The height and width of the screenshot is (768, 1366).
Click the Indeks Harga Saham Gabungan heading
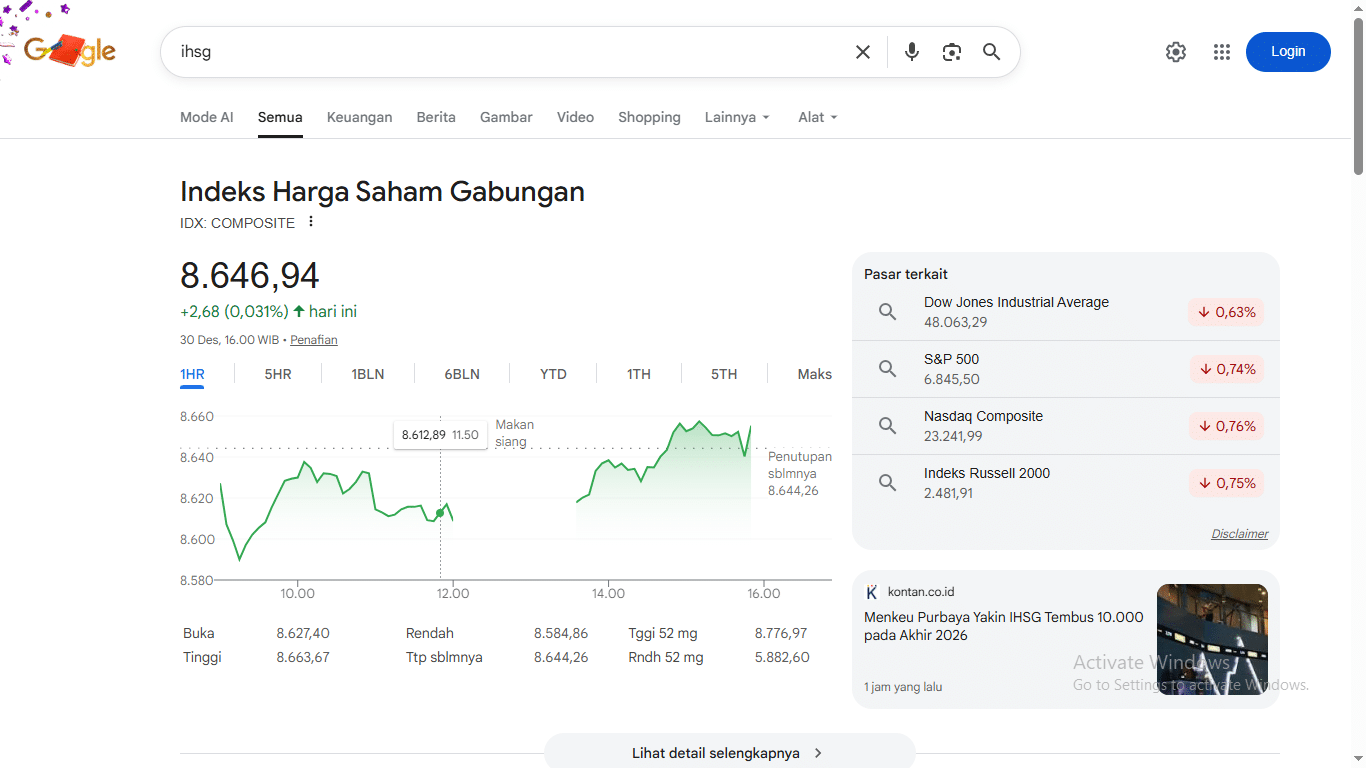tap(382, 191)
